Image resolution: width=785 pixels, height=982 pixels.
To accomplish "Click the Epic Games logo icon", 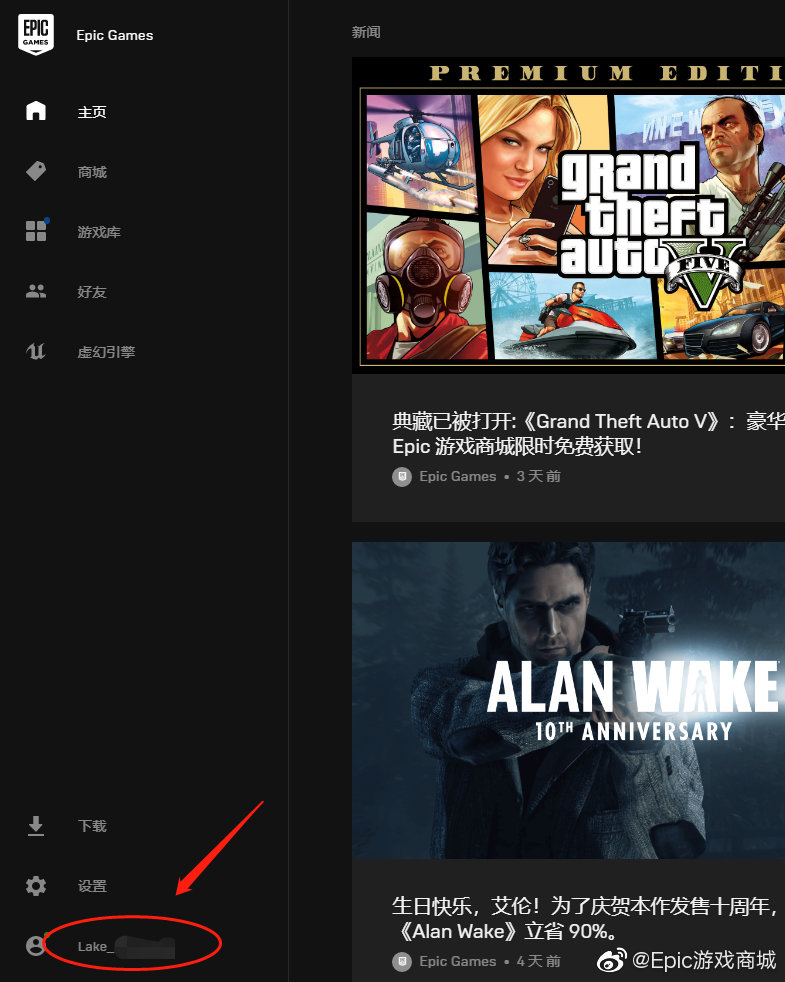I will 36,35.
